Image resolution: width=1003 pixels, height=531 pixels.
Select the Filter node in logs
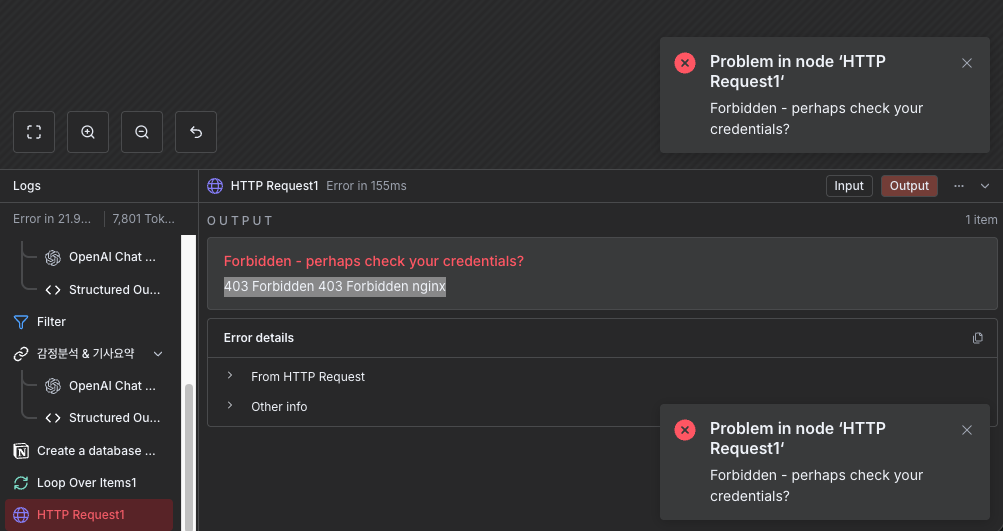coord(51,322)
